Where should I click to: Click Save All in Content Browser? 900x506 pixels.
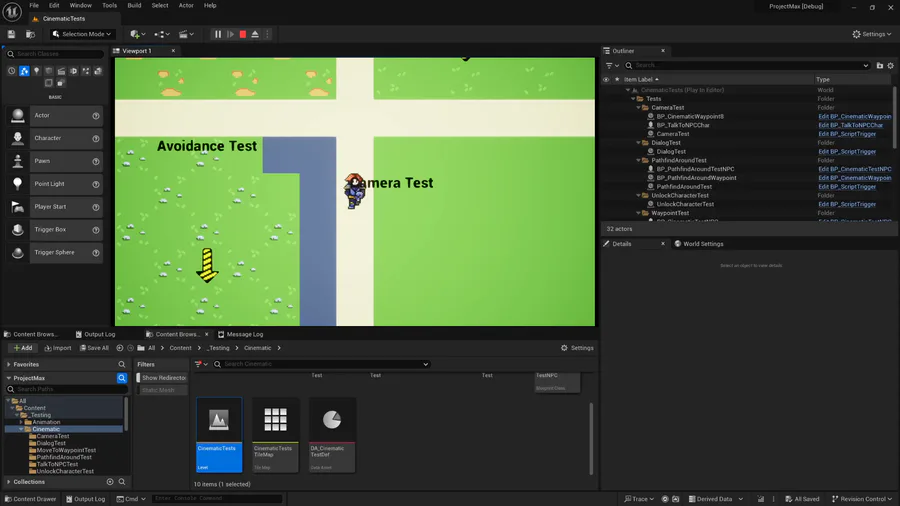94,348
